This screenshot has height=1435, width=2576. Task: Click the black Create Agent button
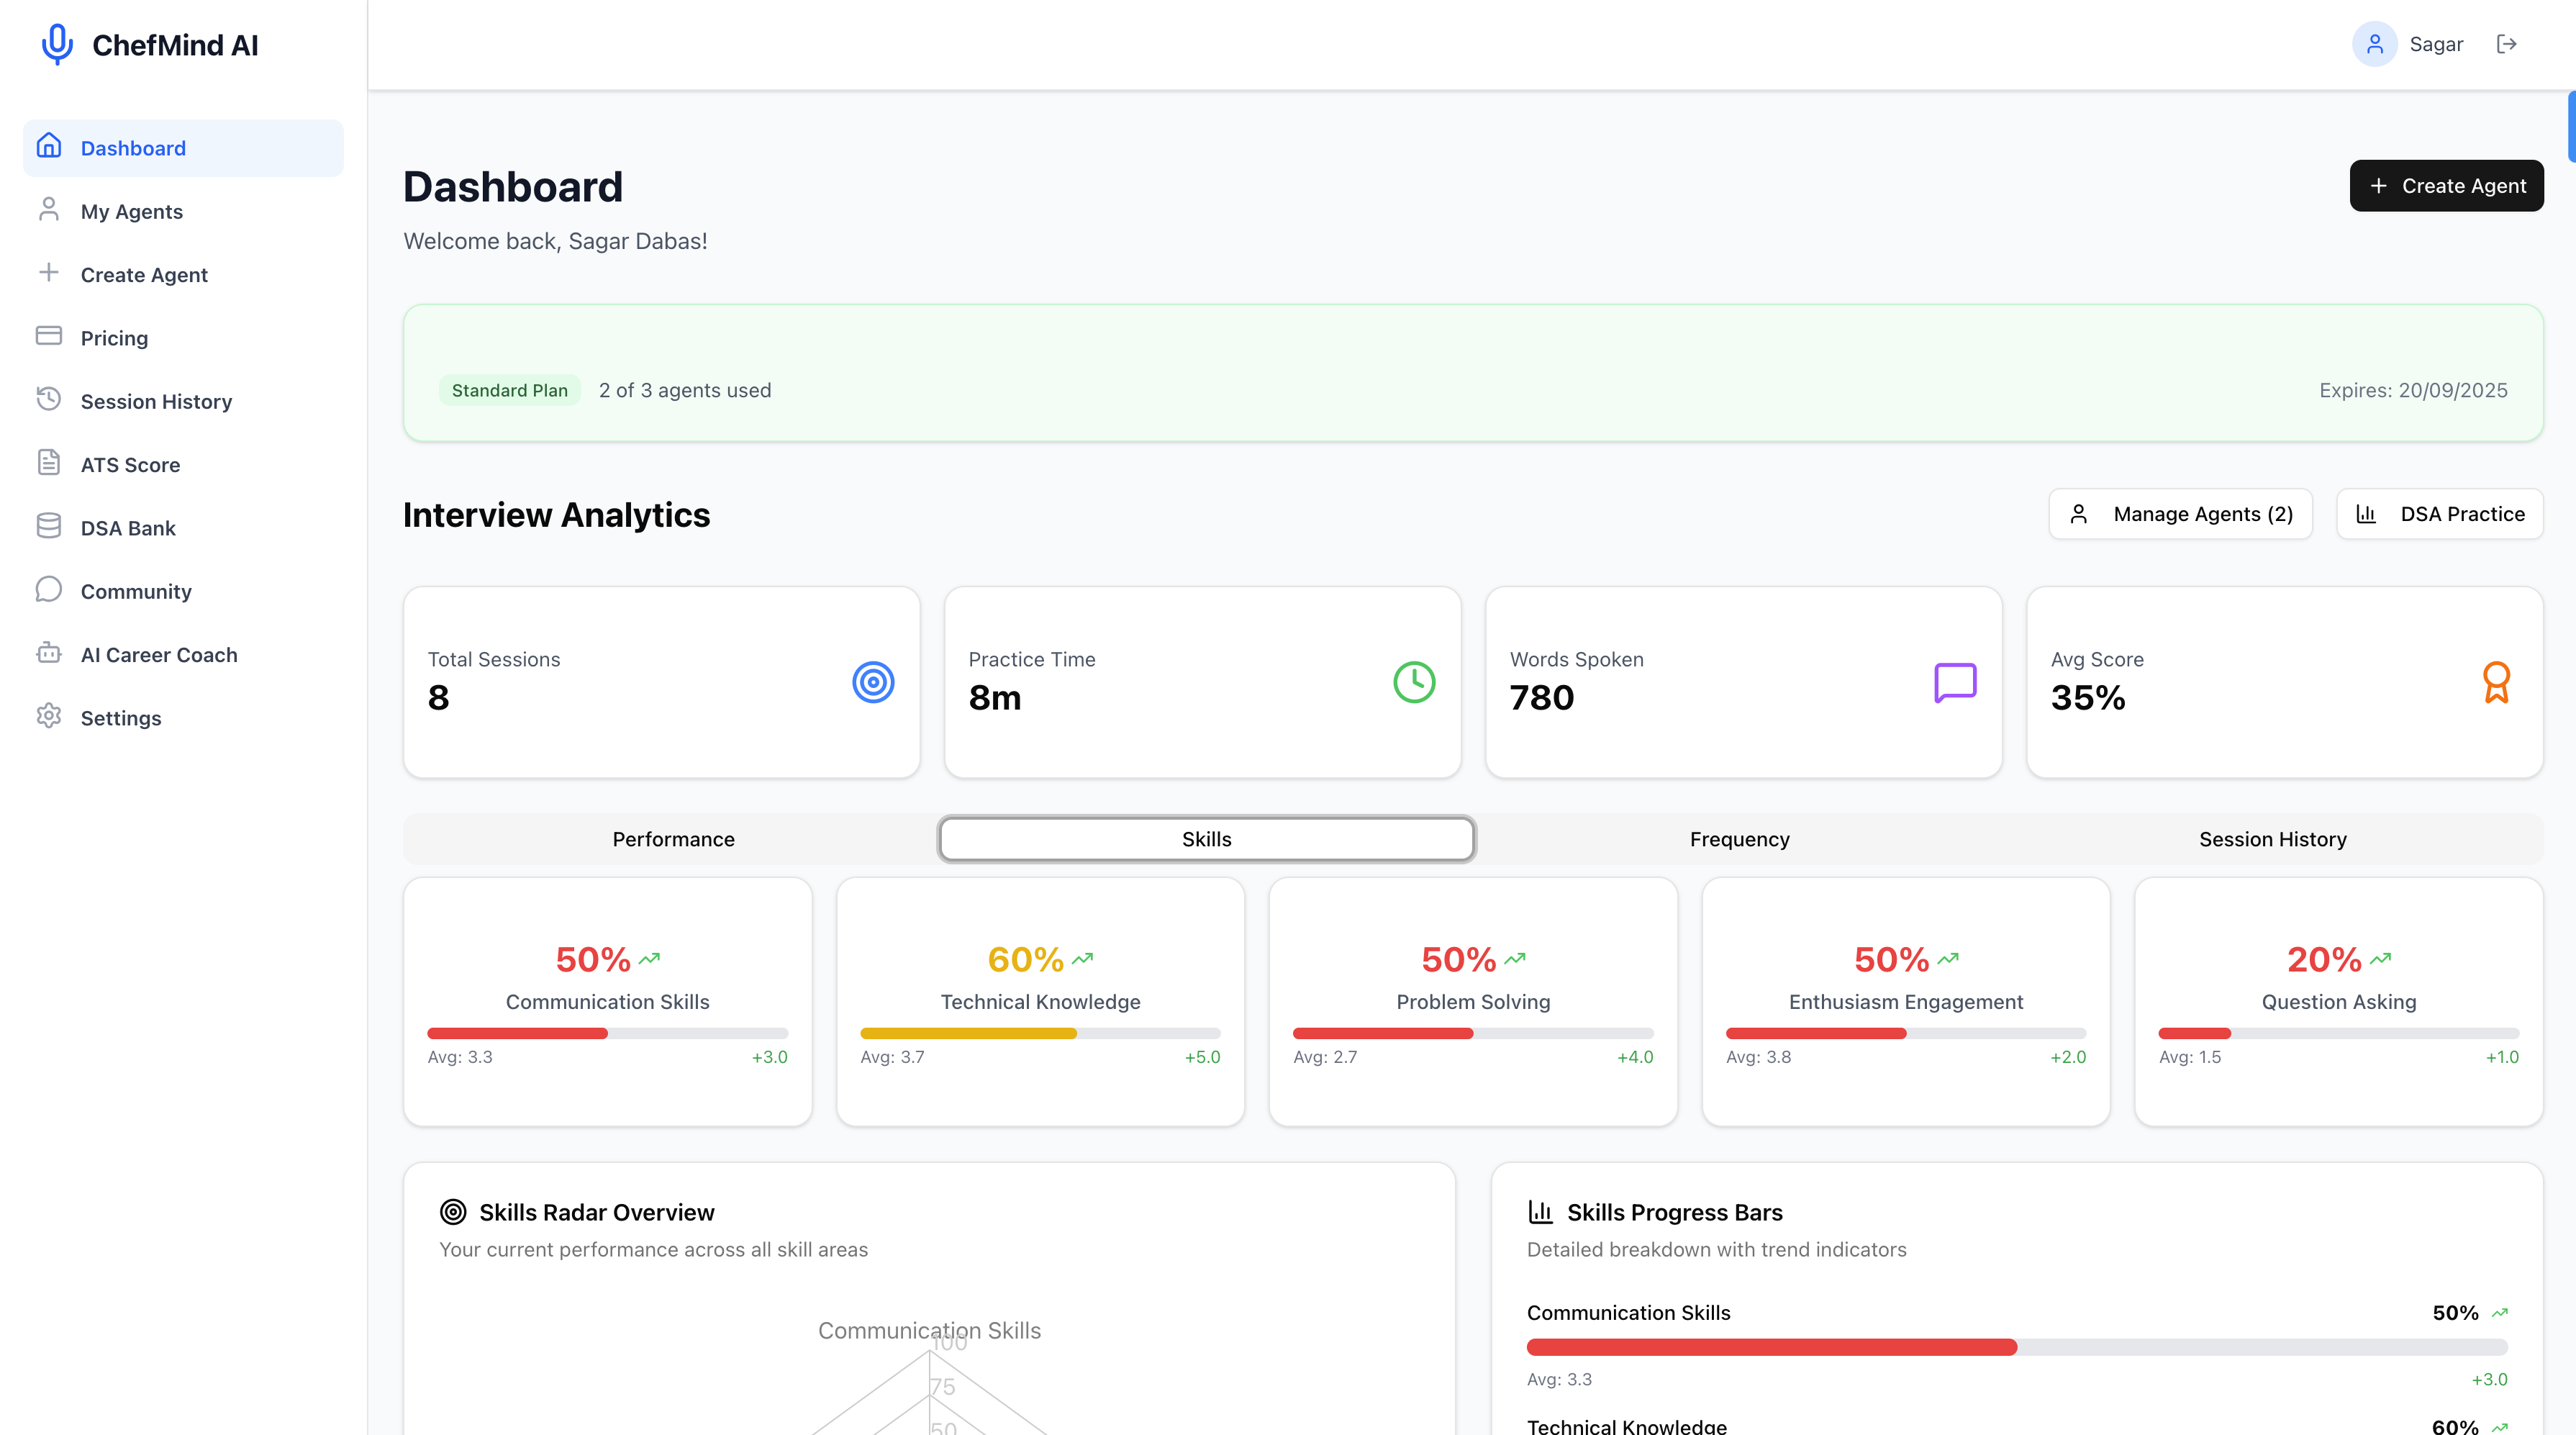pos(2446,185)
